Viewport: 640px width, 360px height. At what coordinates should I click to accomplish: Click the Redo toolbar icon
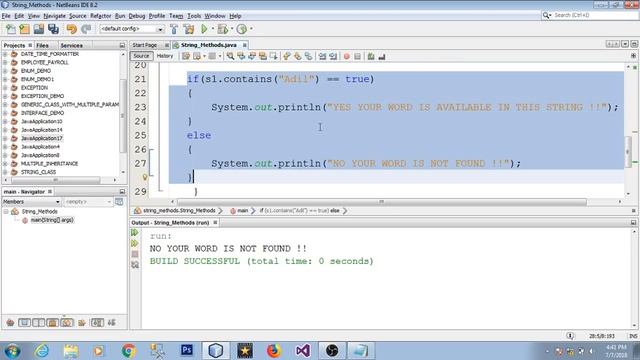pyautogui.click(x=86, y=29)
